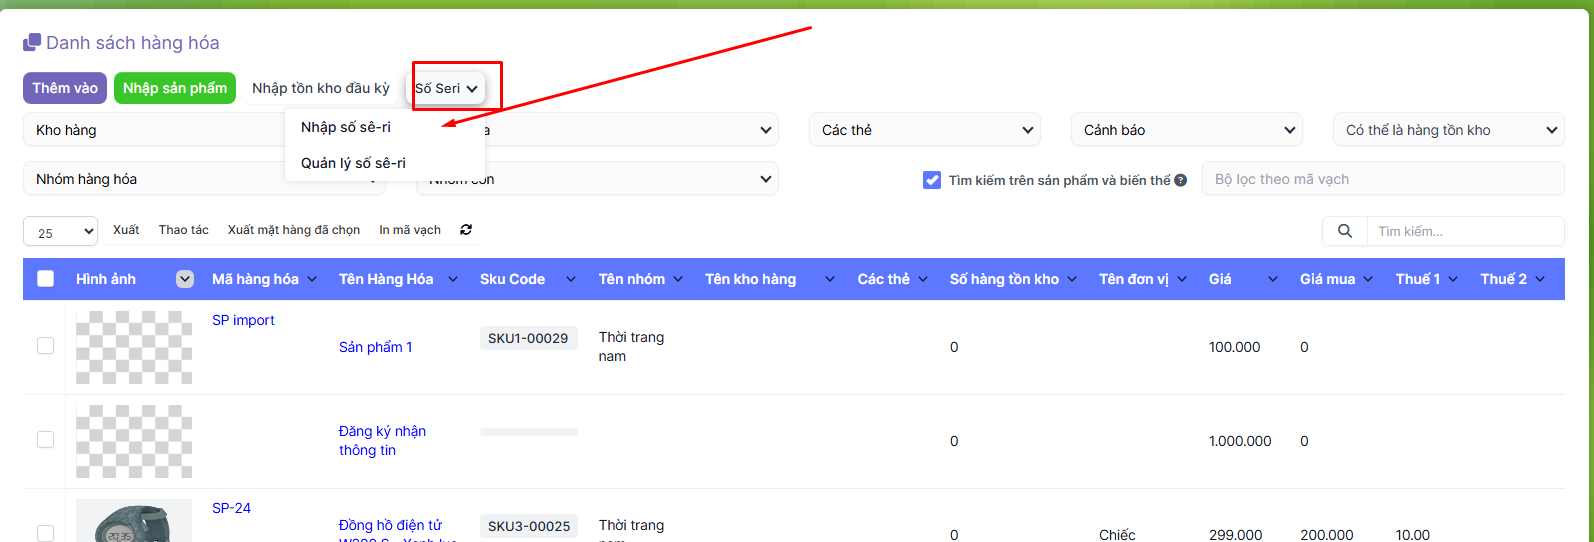Click the sort chevron on Sku Code column
Screen dimensions: 1594x542
point(570,280)
